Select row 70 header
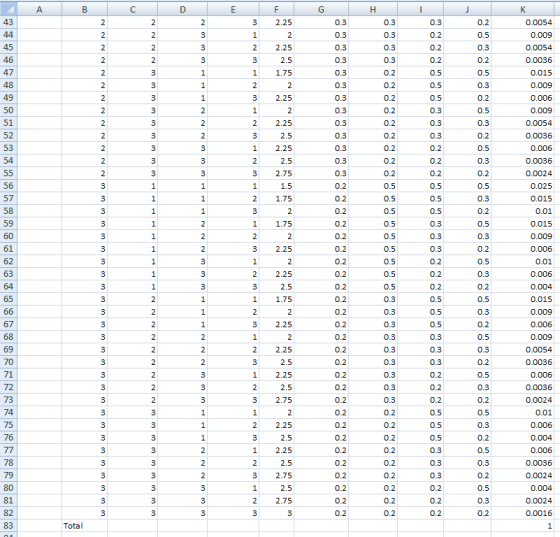The image size is (560, 537). click(9, 362)
